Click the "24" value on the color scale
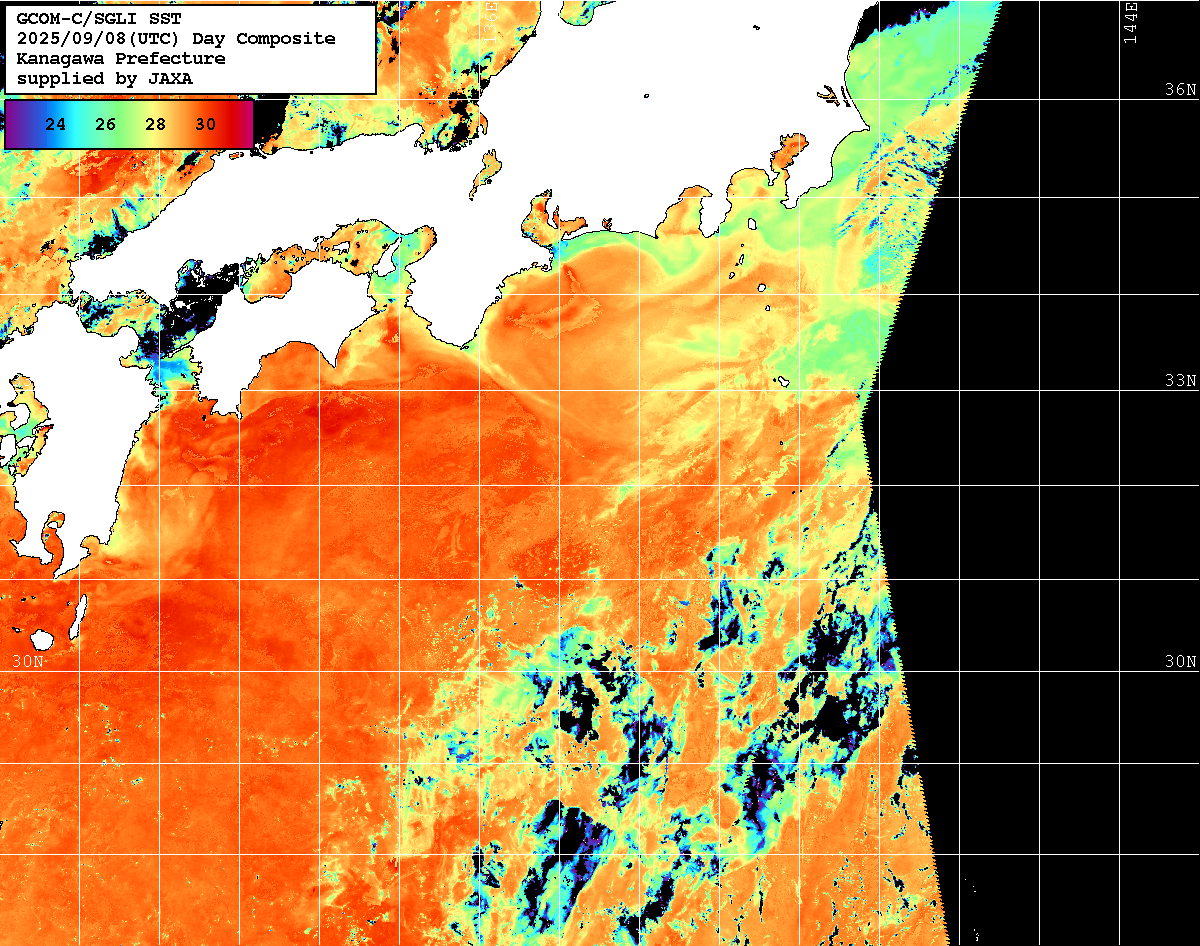This screenshot has width=1200, height=946. 56,125
